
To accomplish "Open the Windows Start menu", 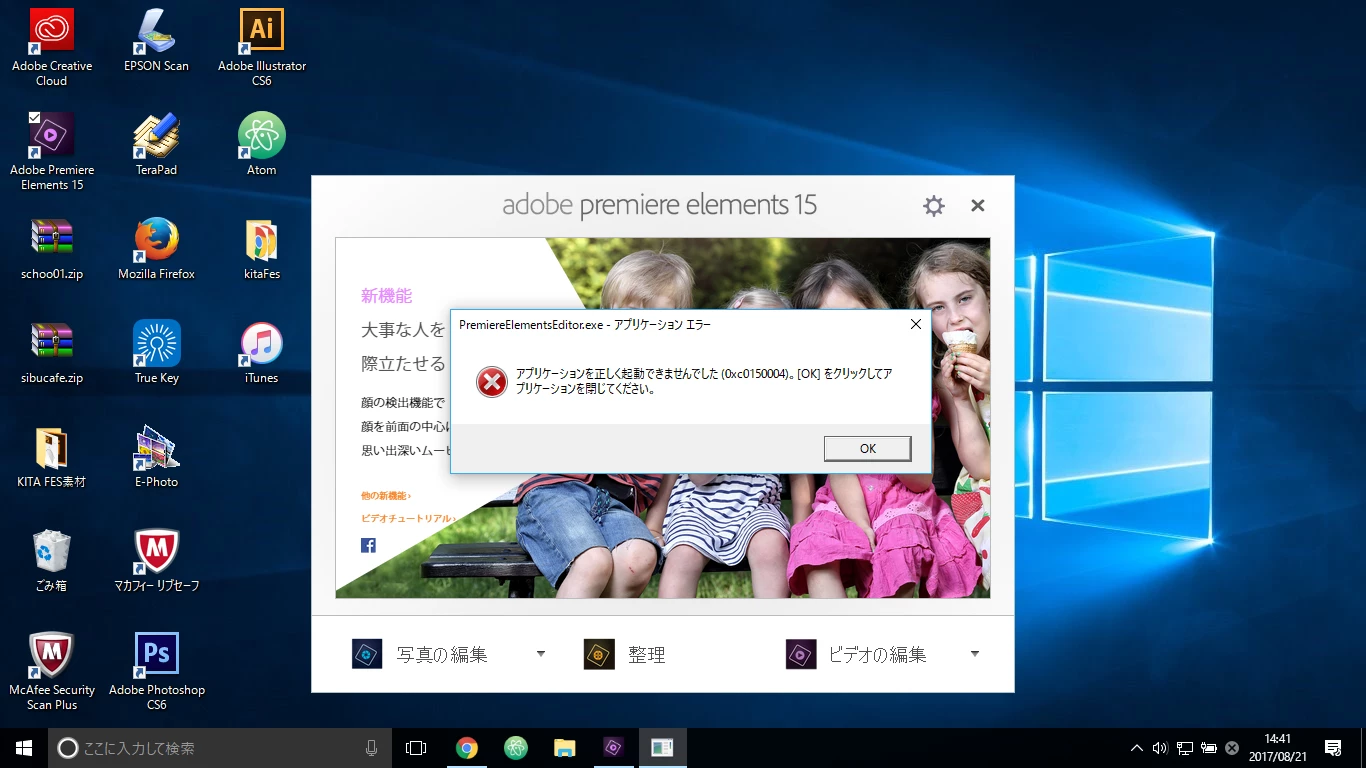I will pos(24,748).
